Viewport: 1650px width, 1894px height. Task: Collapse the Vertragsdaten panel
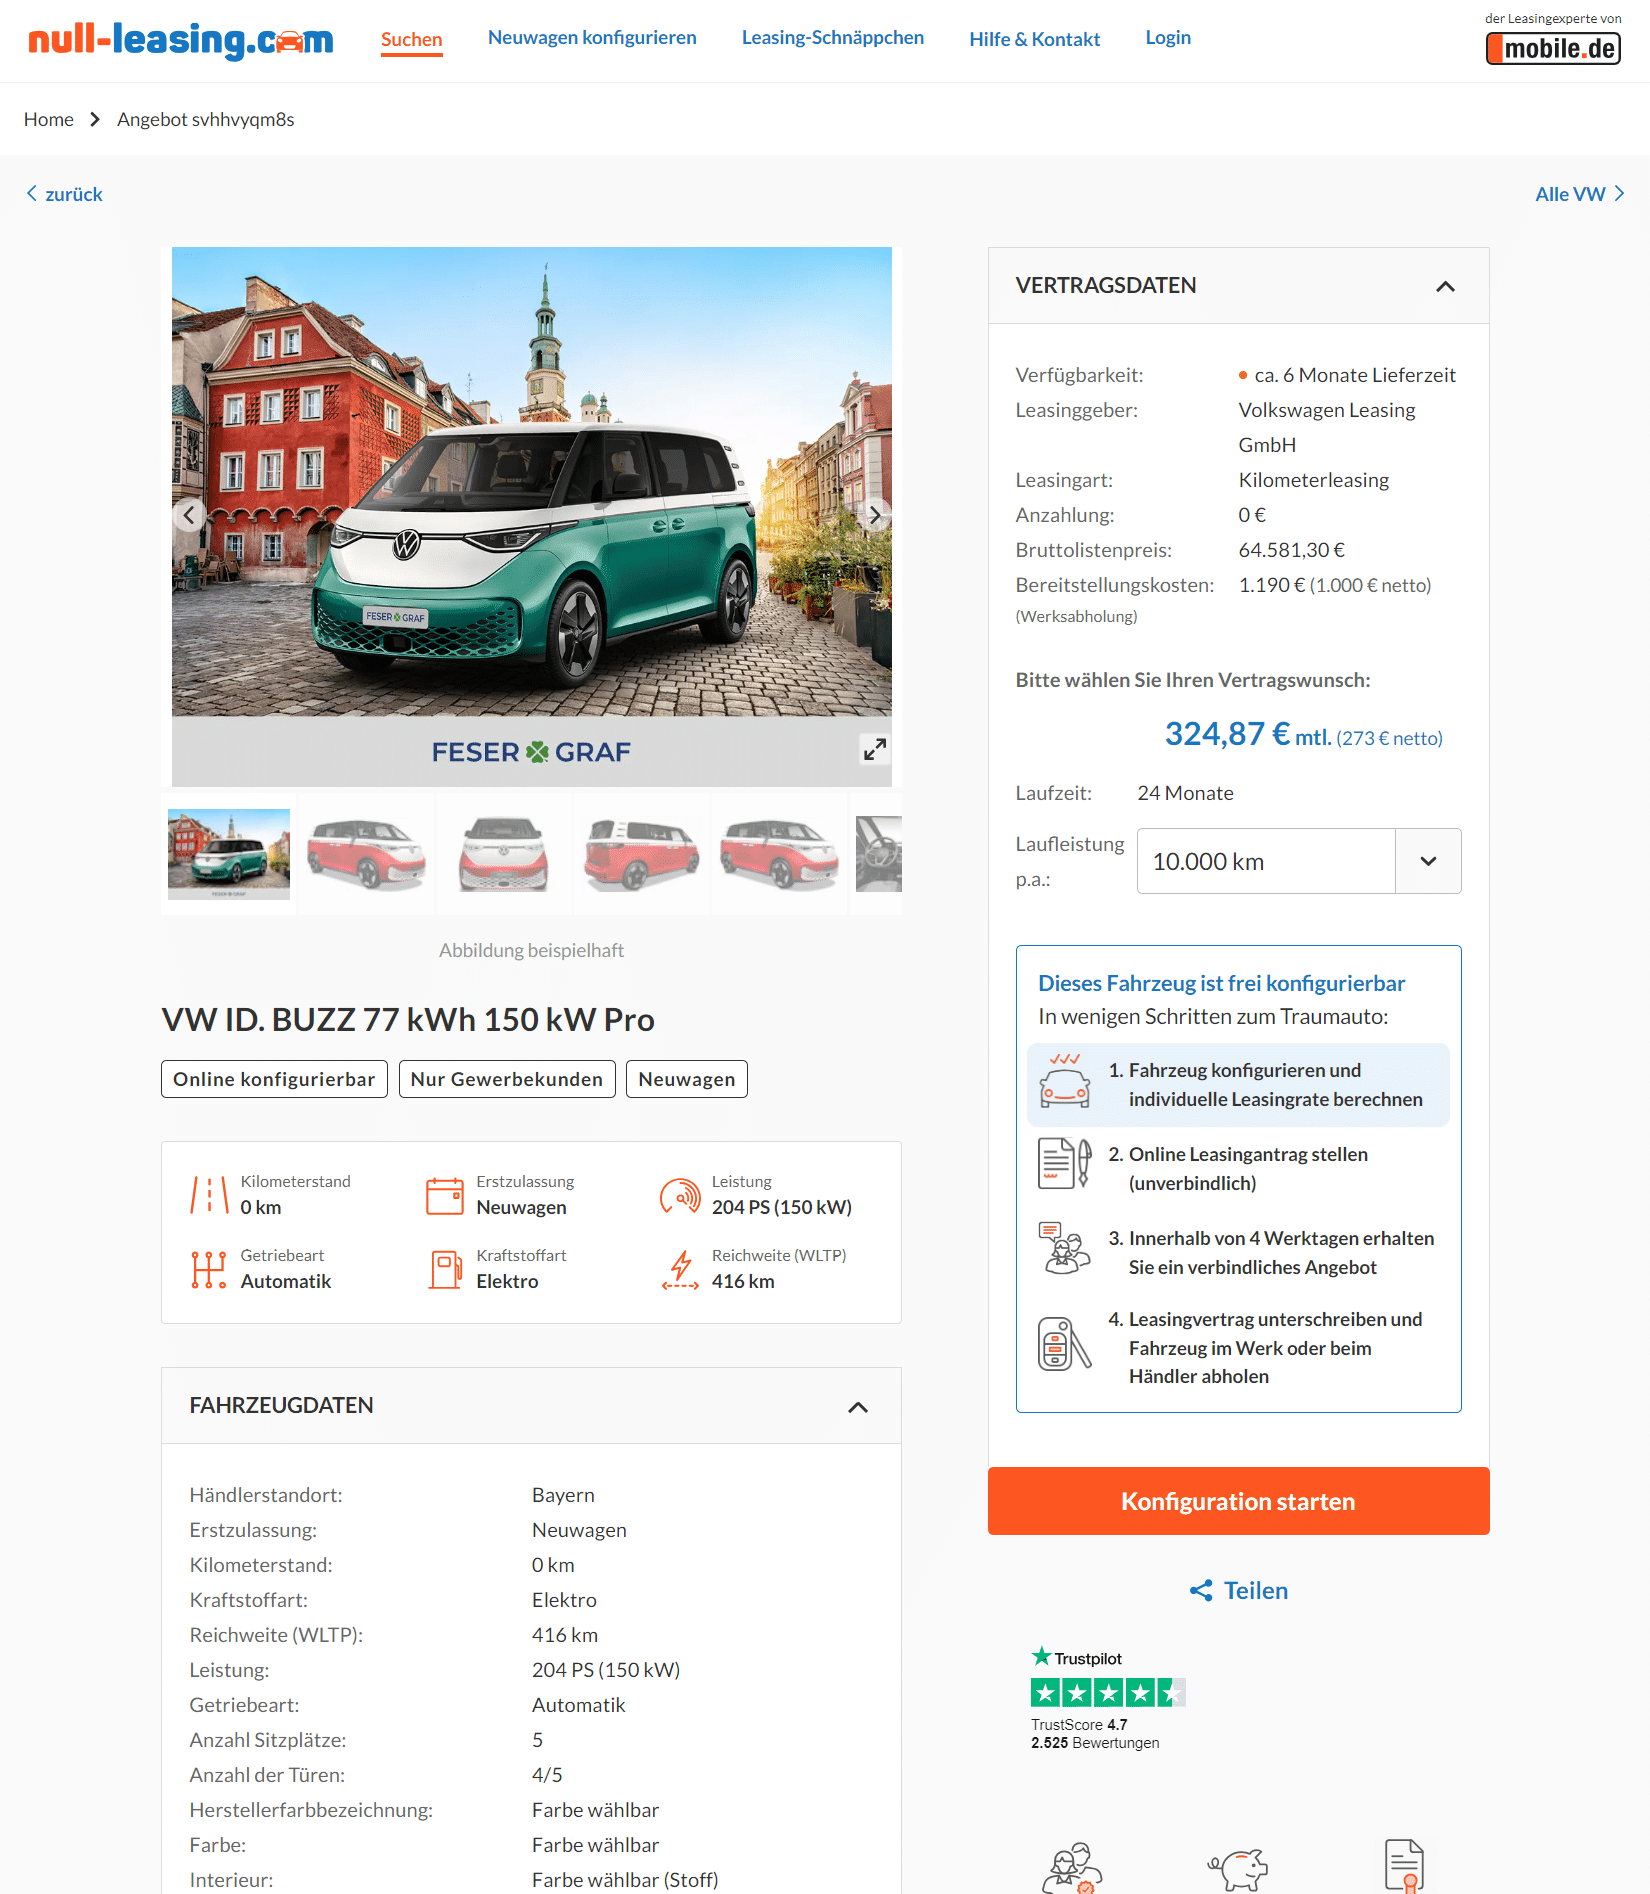[x=1445, y=286]
